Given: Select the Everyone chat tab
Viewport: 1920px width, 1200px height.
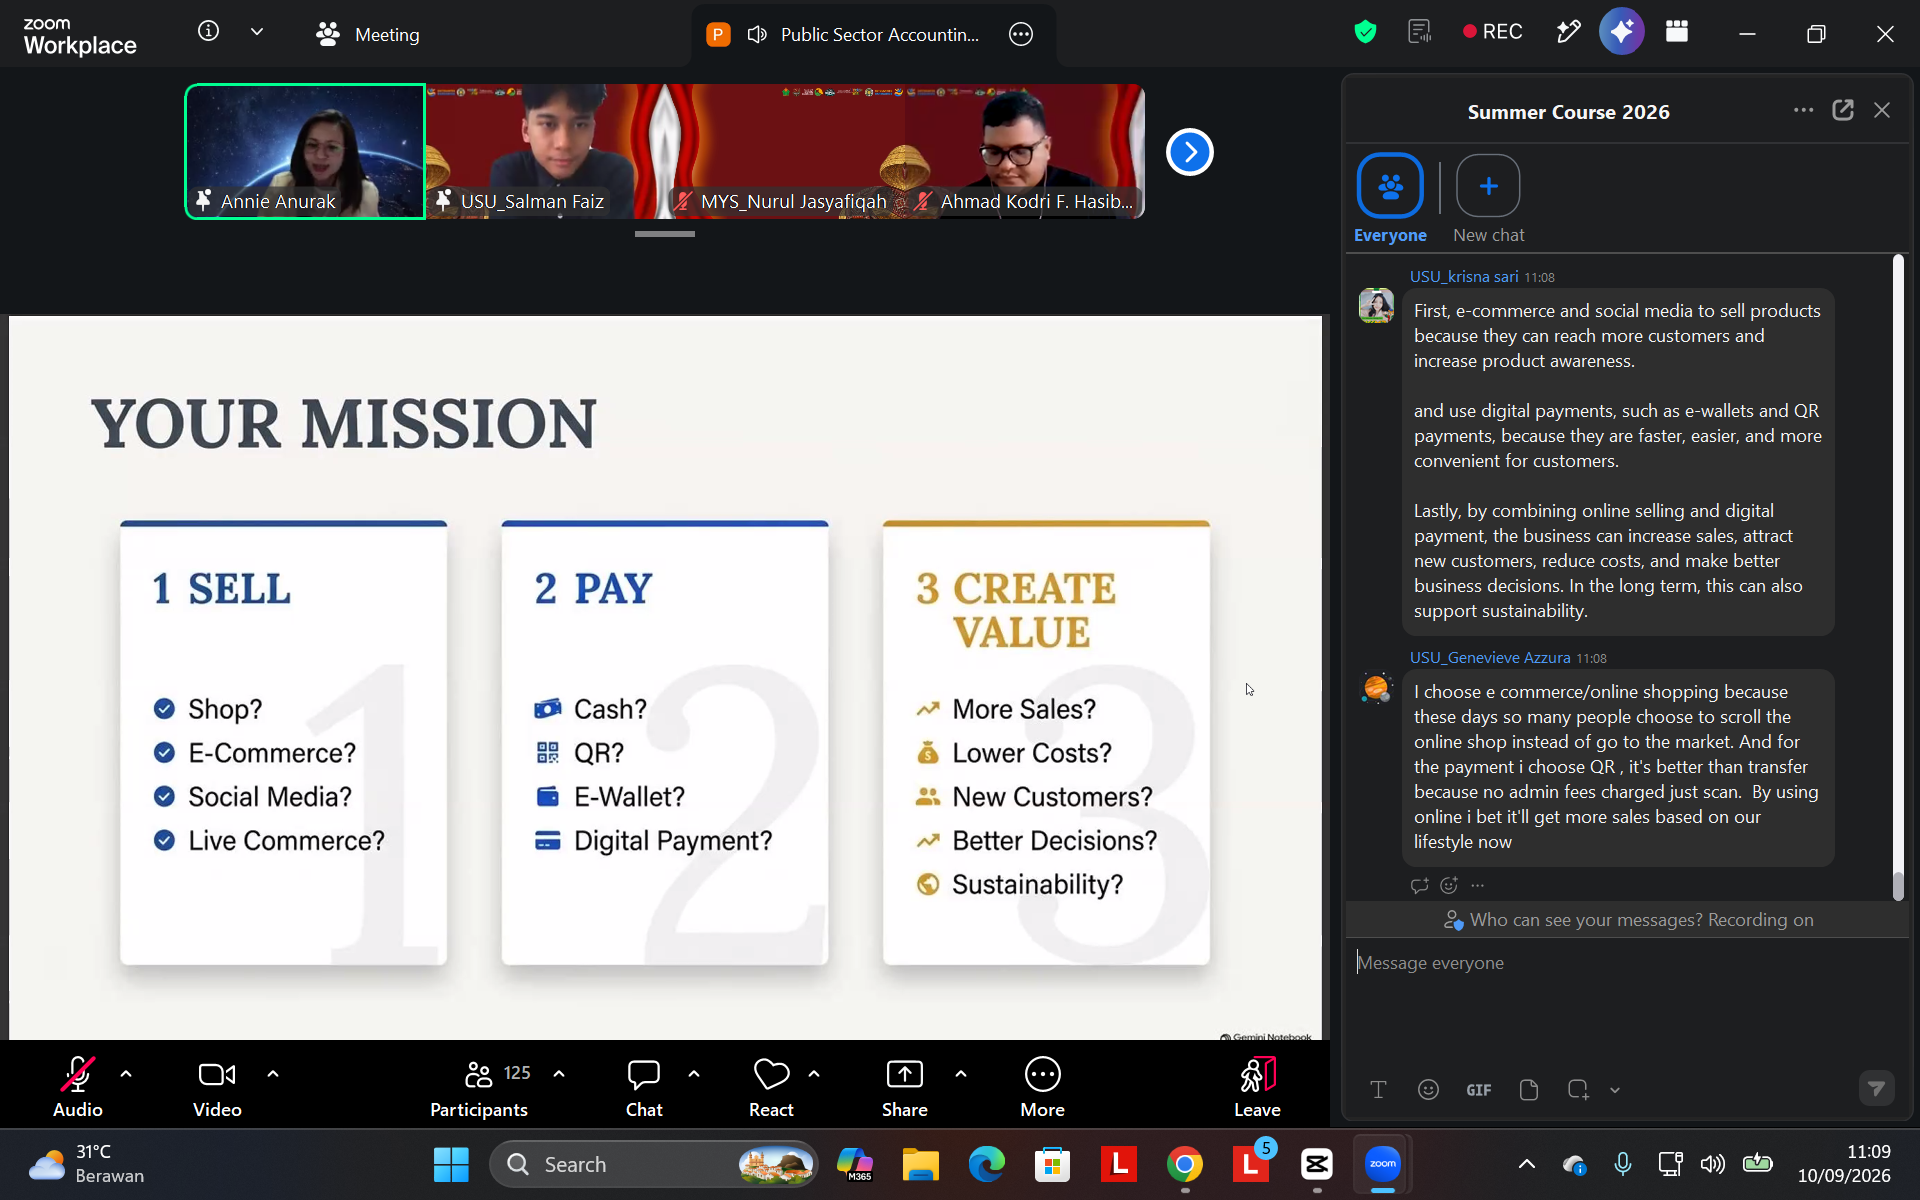Looking at the screenshot, I should coord(1390,199).
